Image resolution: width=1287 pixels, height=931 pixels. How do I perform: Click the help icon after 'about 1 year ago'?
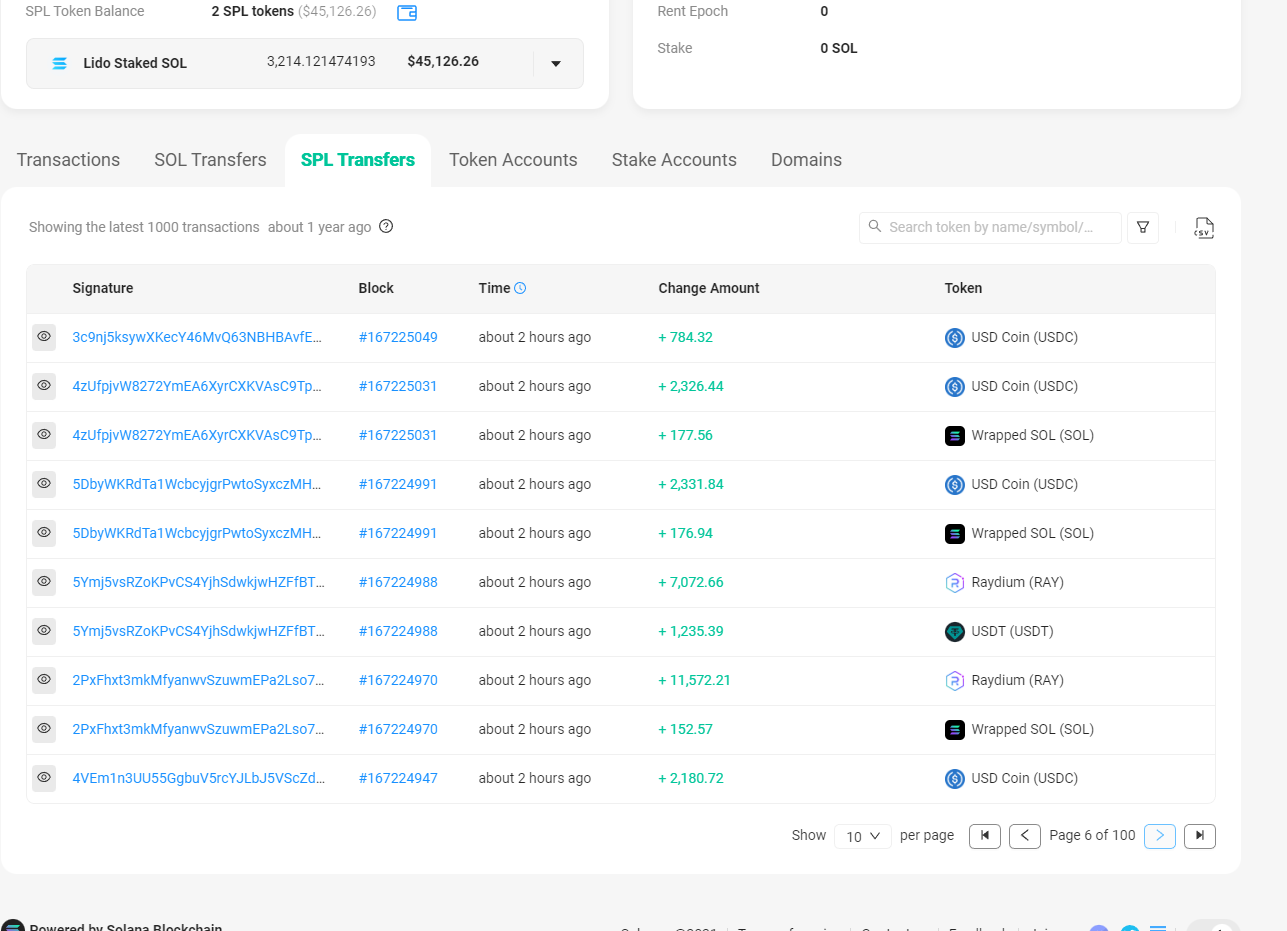click(x=386, y=227)
